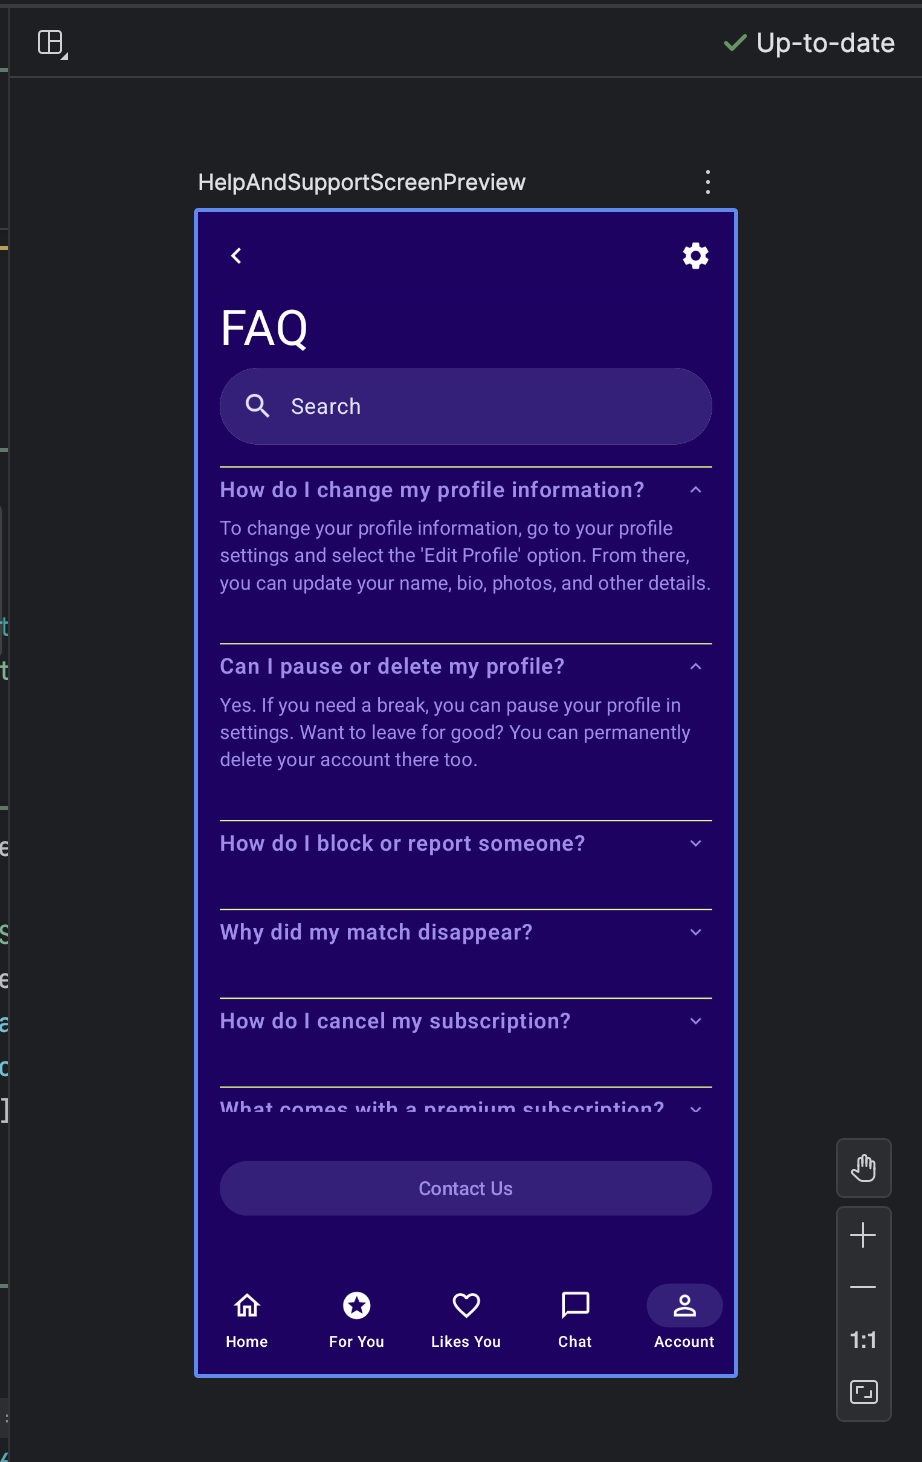Collapse the profile information question

point(696,490)
